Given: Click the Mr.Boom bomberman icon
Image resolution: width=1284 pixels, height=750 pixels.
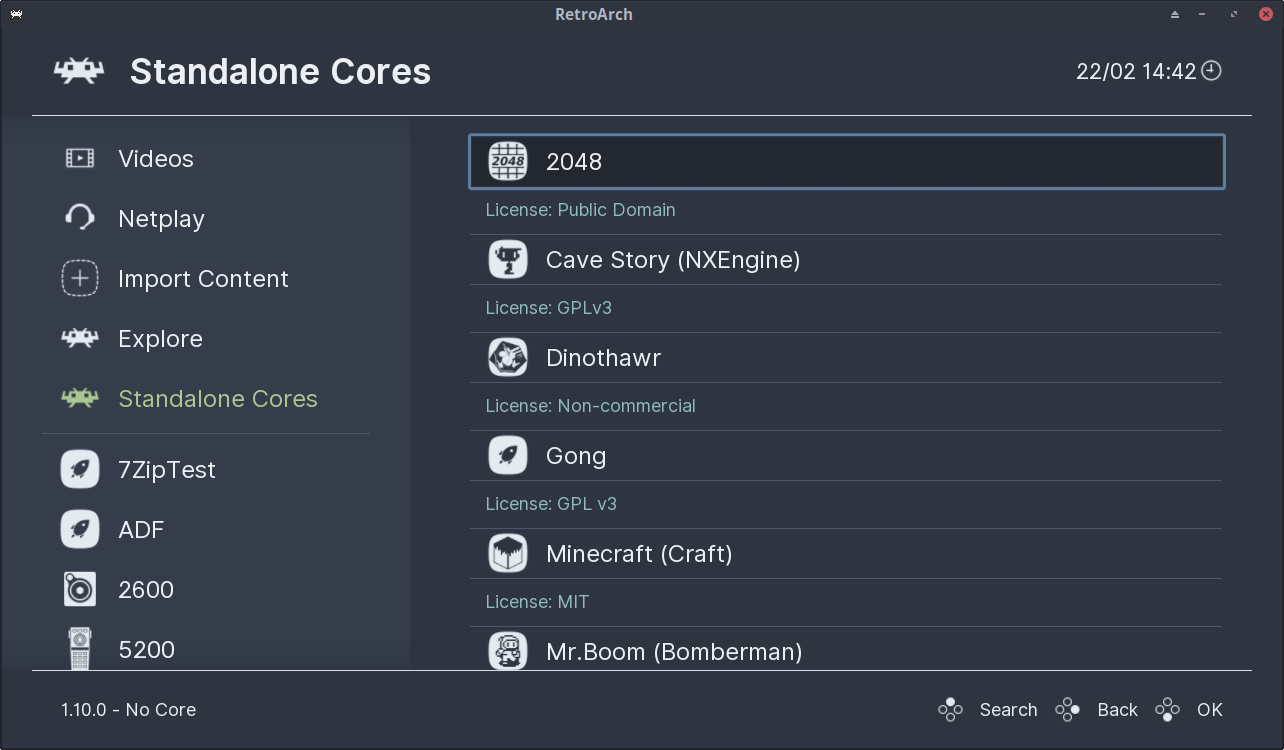Looking at the screenshot, I should [508, 651].
